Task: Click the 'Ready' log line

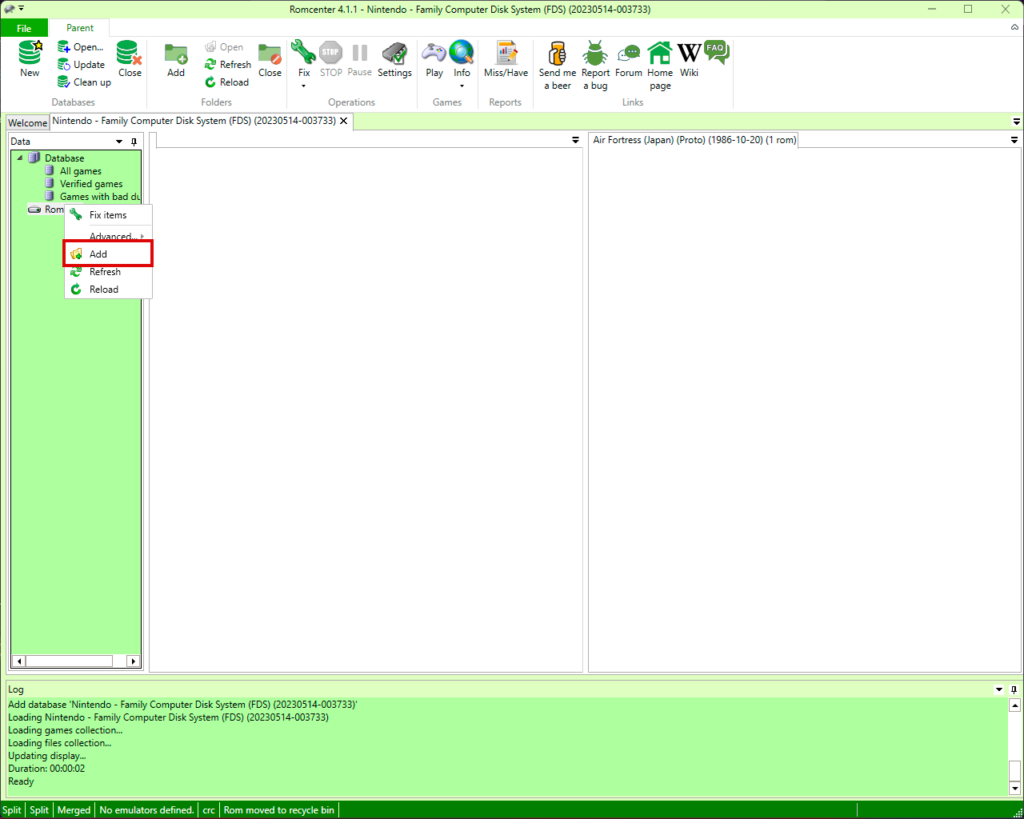Action: [x=21, y=781]
